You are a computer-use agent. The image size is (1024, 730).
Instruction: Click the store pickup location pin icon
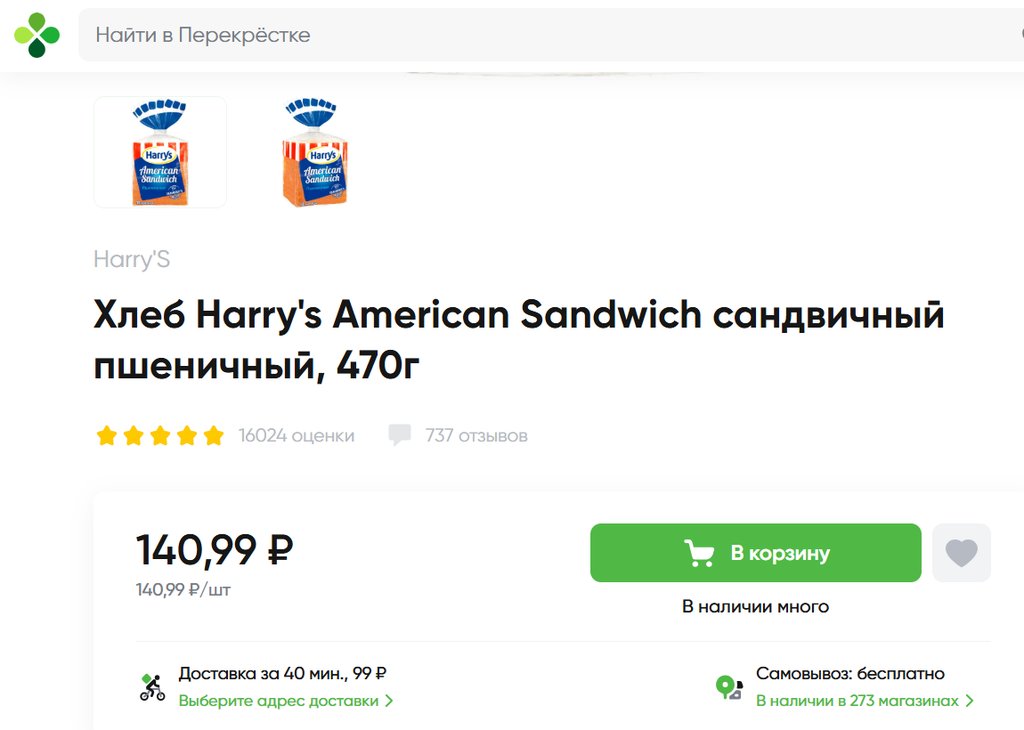pyautogui.click(x=728, y=687)
